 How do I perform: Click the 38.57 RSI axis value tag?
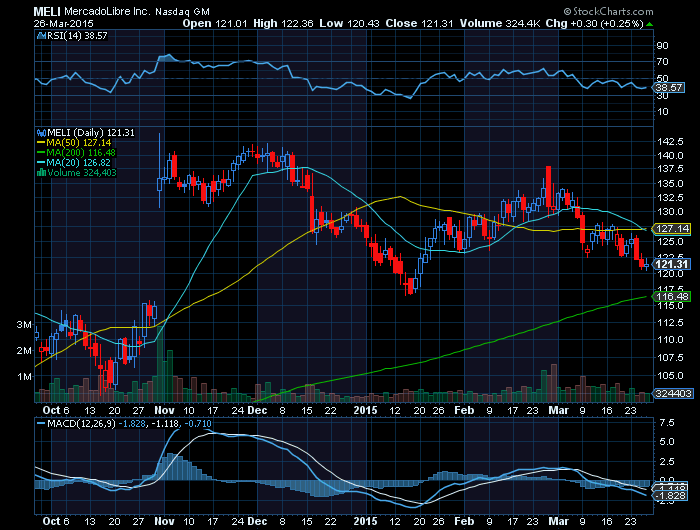(670, 88)
